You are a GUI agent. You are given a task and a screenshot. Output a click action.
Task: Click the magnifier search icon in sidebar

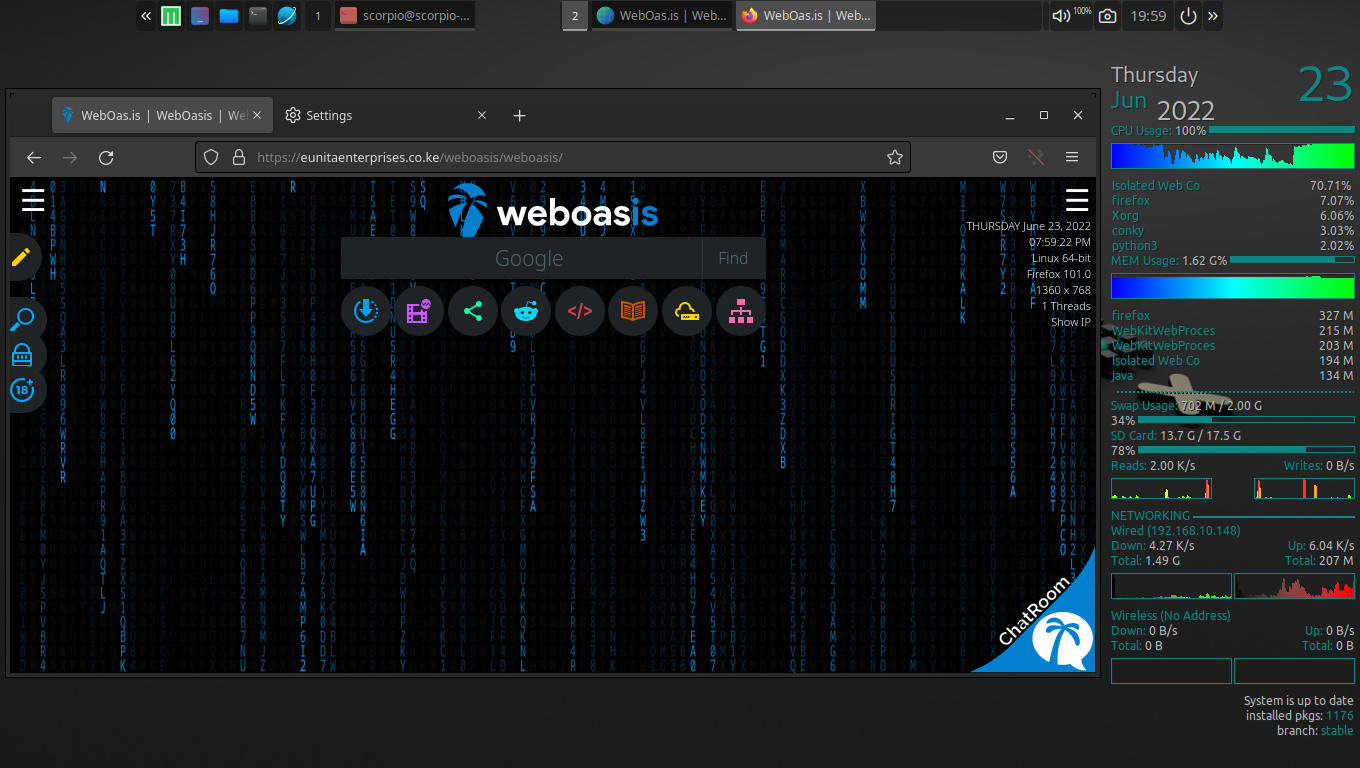24,318
